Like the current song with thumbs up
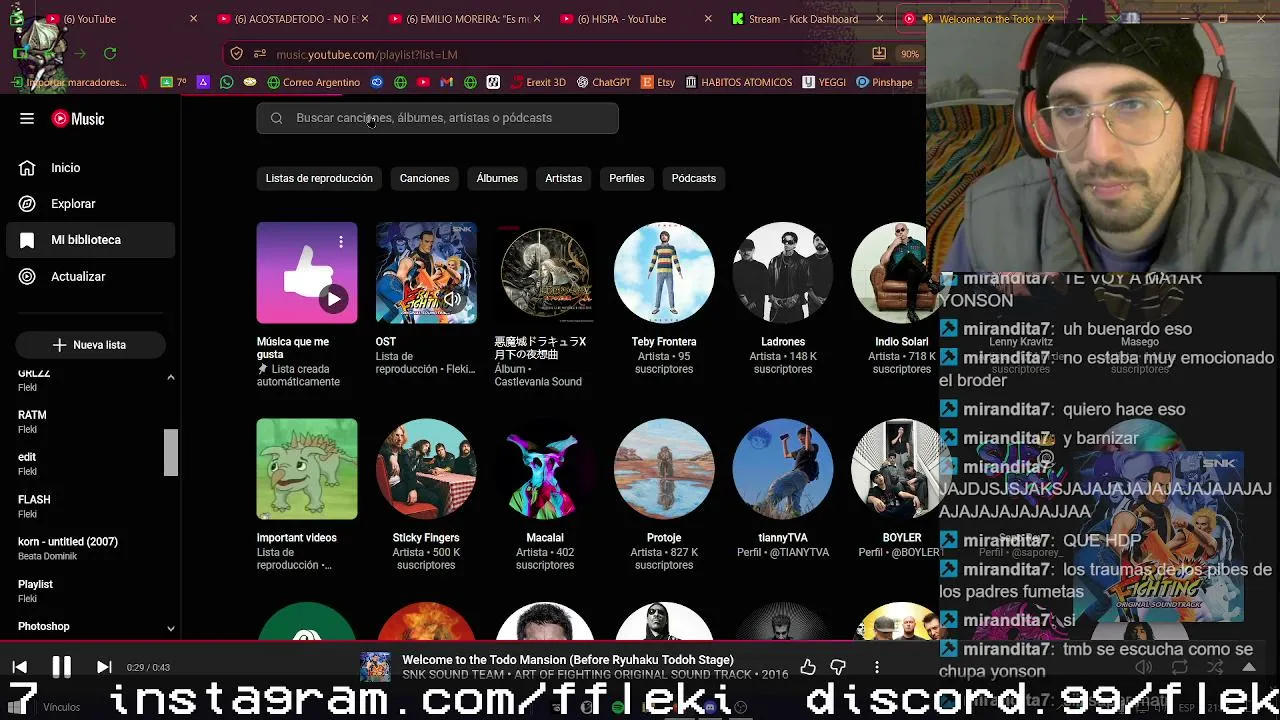This screenshot has height=720, width=1280. [x=808, y=667]
